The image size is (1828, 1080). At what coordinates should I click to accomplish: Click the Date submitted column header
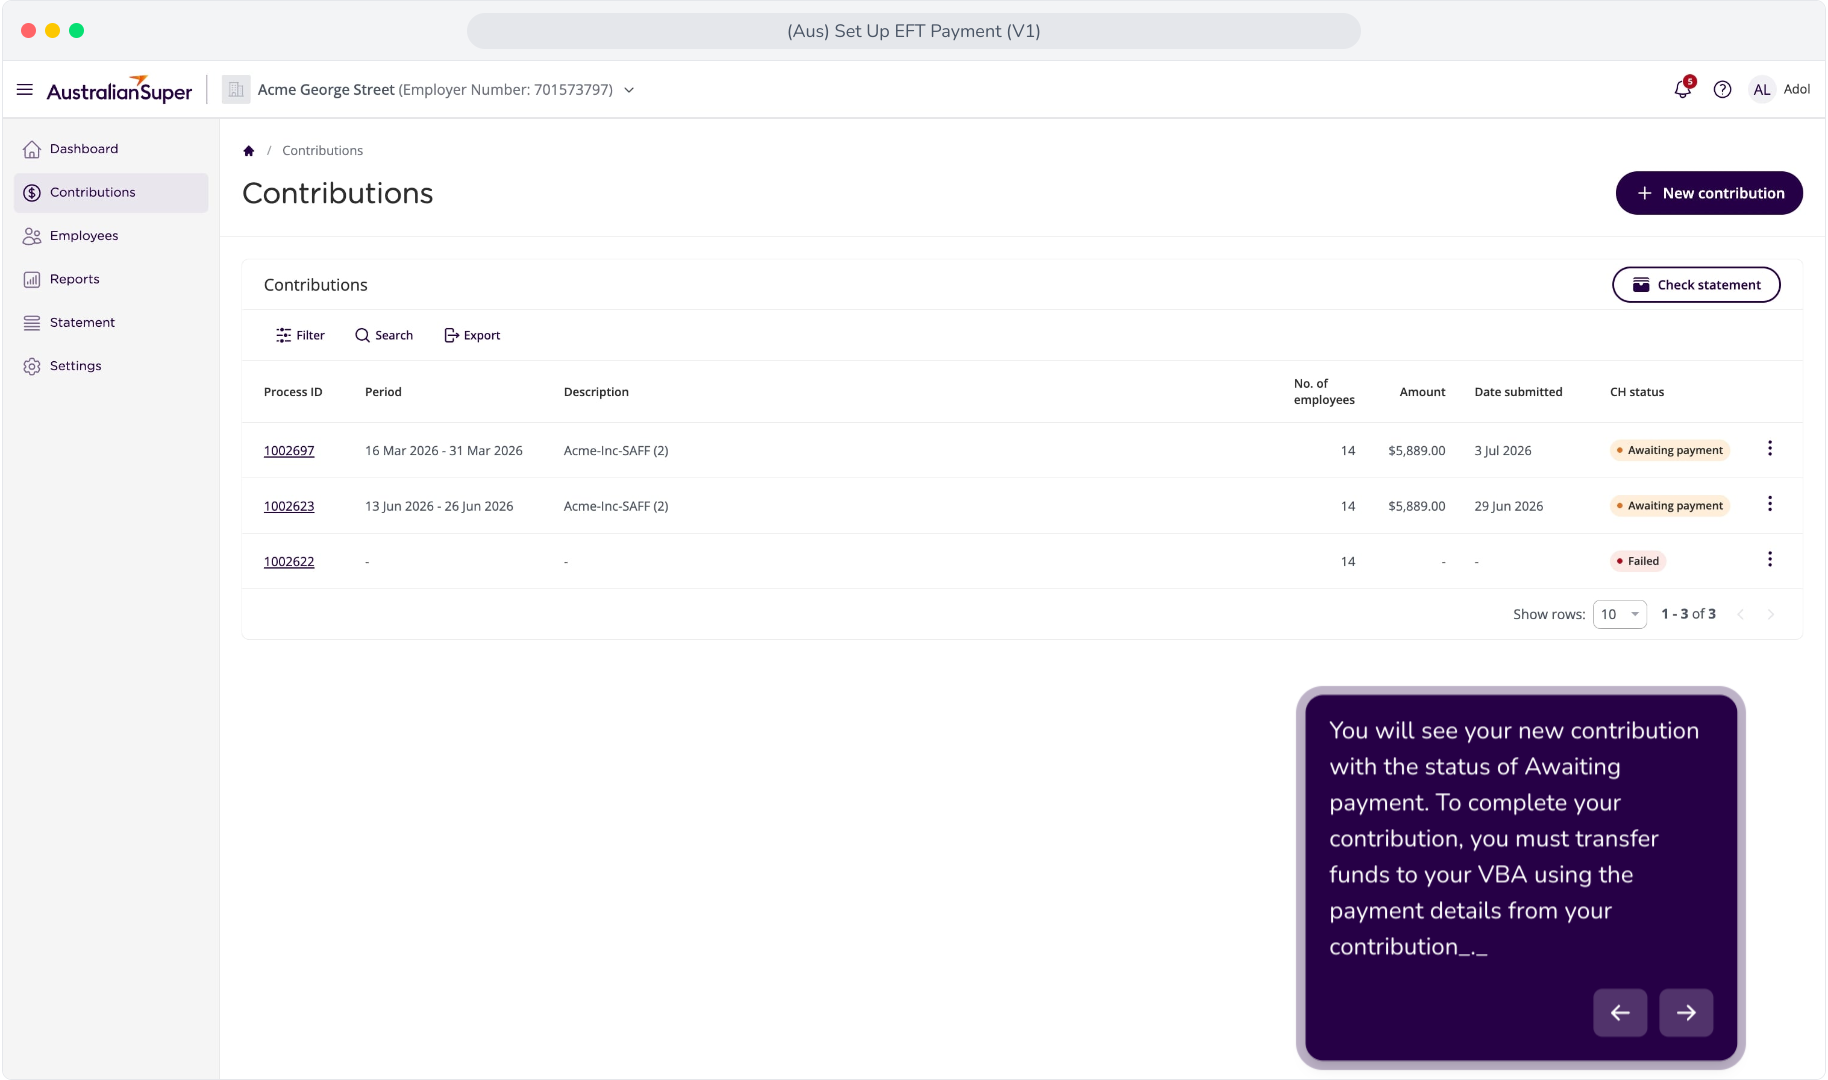(x=1518, y=392)
